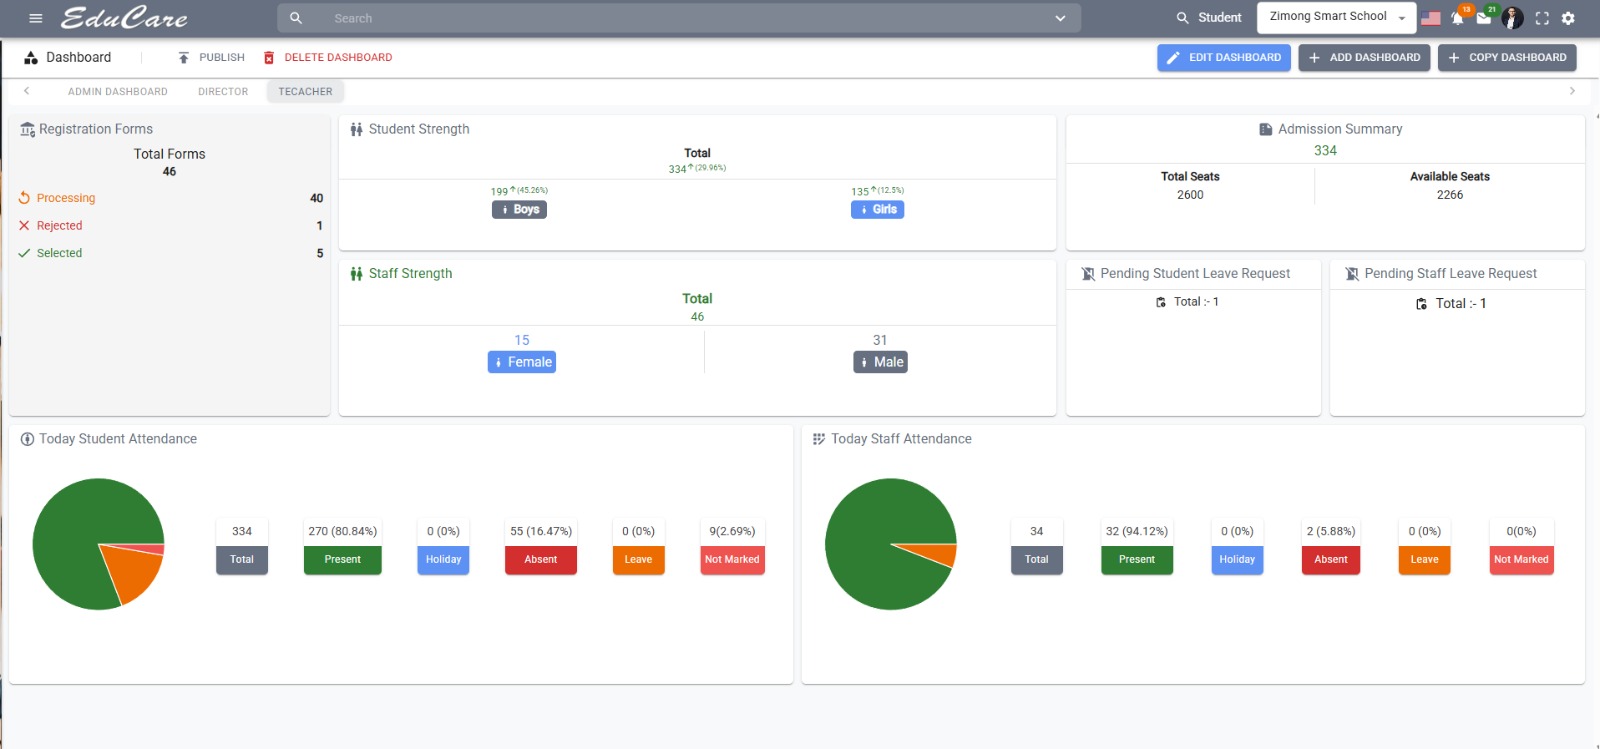Click the EduCare logo
Image resolution: width=1600 pixels, height=749 pixels.
click(124, 18)
